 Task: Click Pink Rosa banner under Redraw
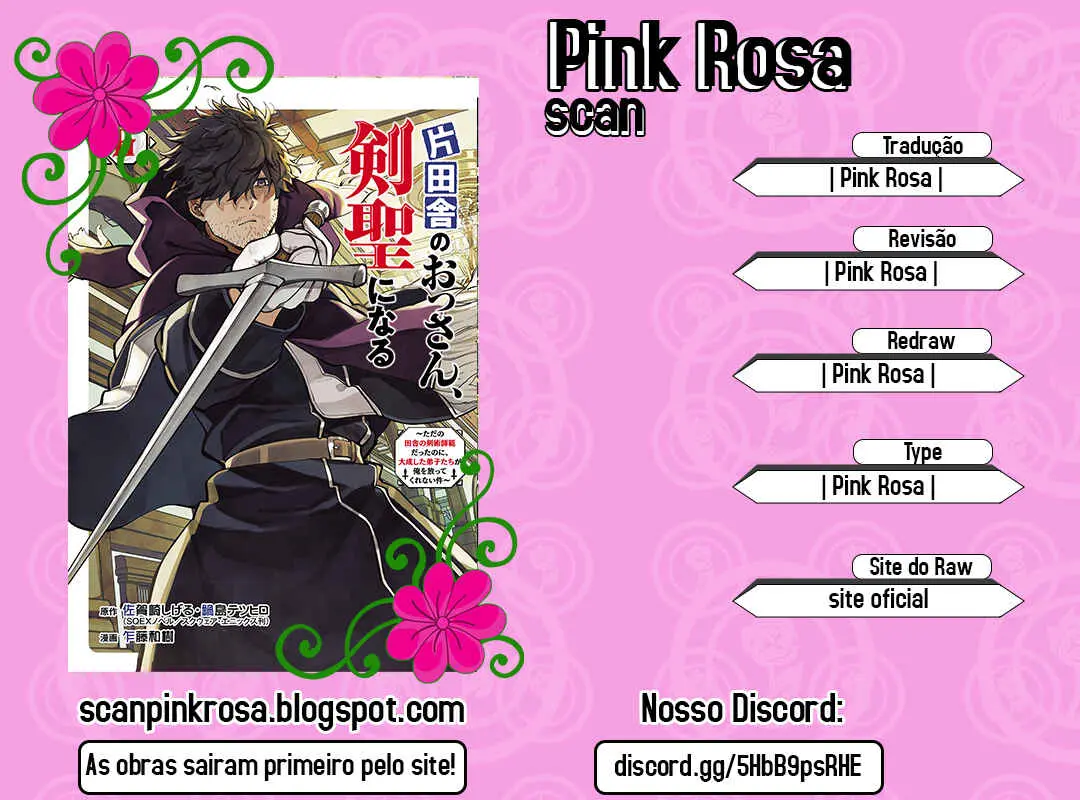tap(878, 375)
